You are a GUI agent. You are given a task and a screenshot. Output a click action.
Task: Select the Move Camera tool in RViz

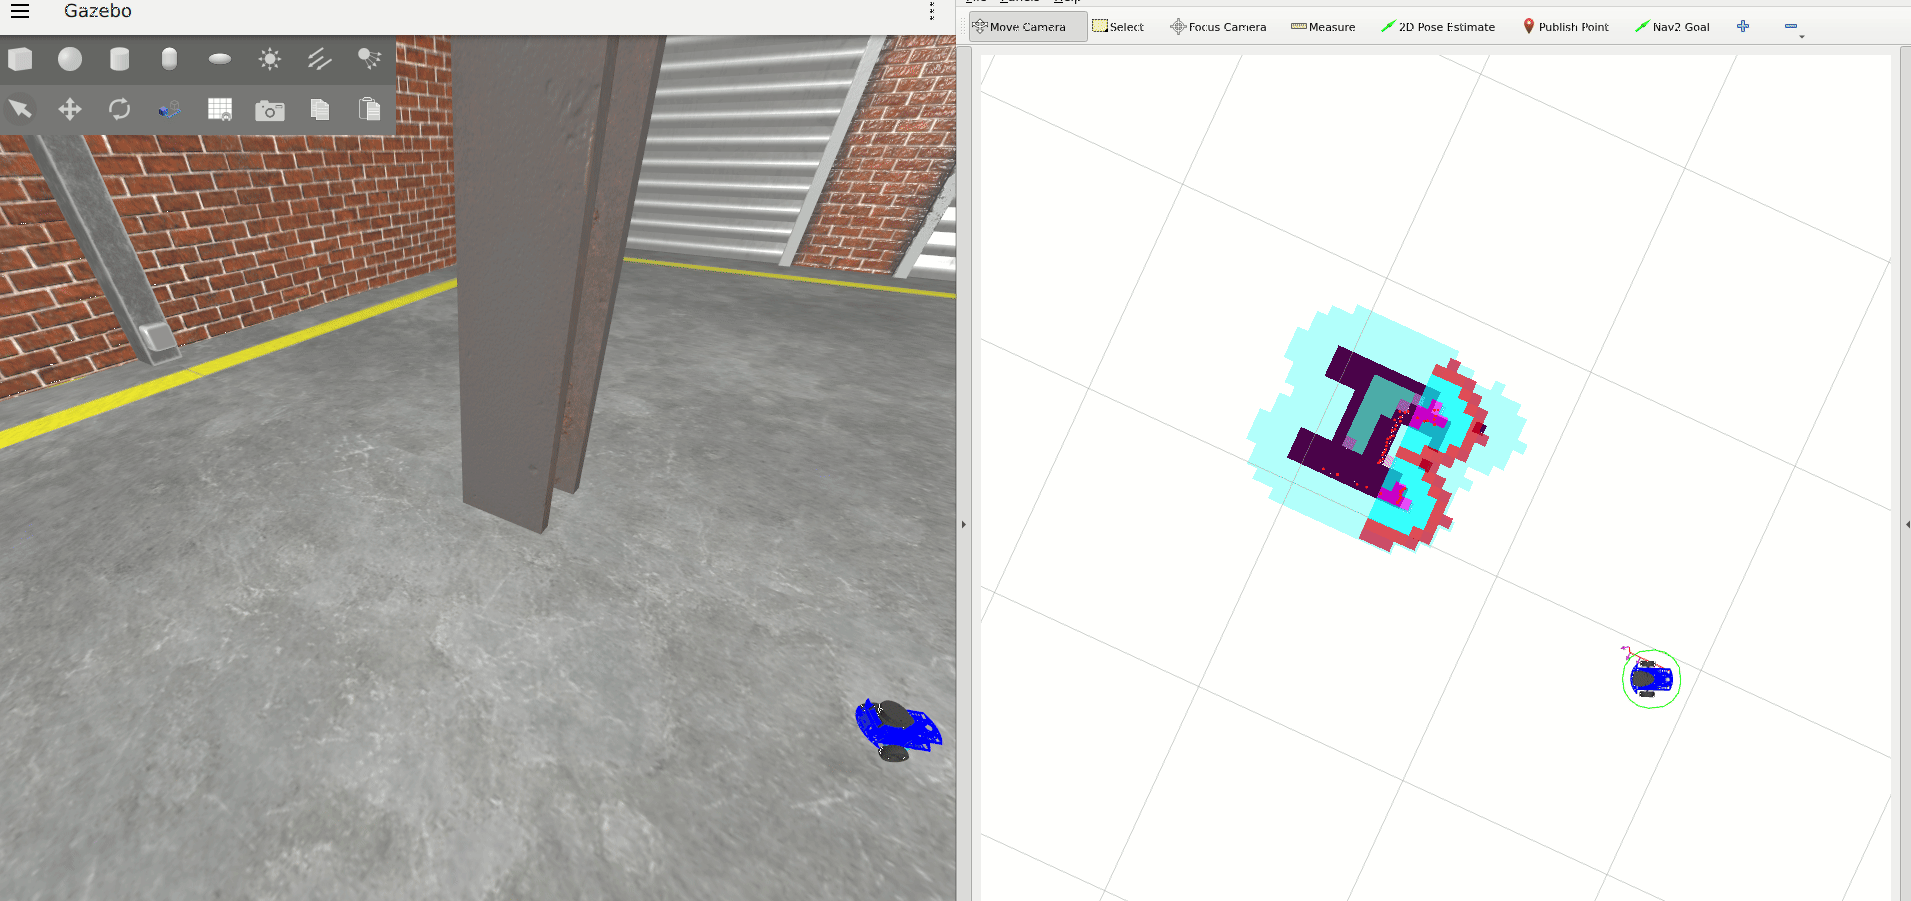(x=1027, y=27)
